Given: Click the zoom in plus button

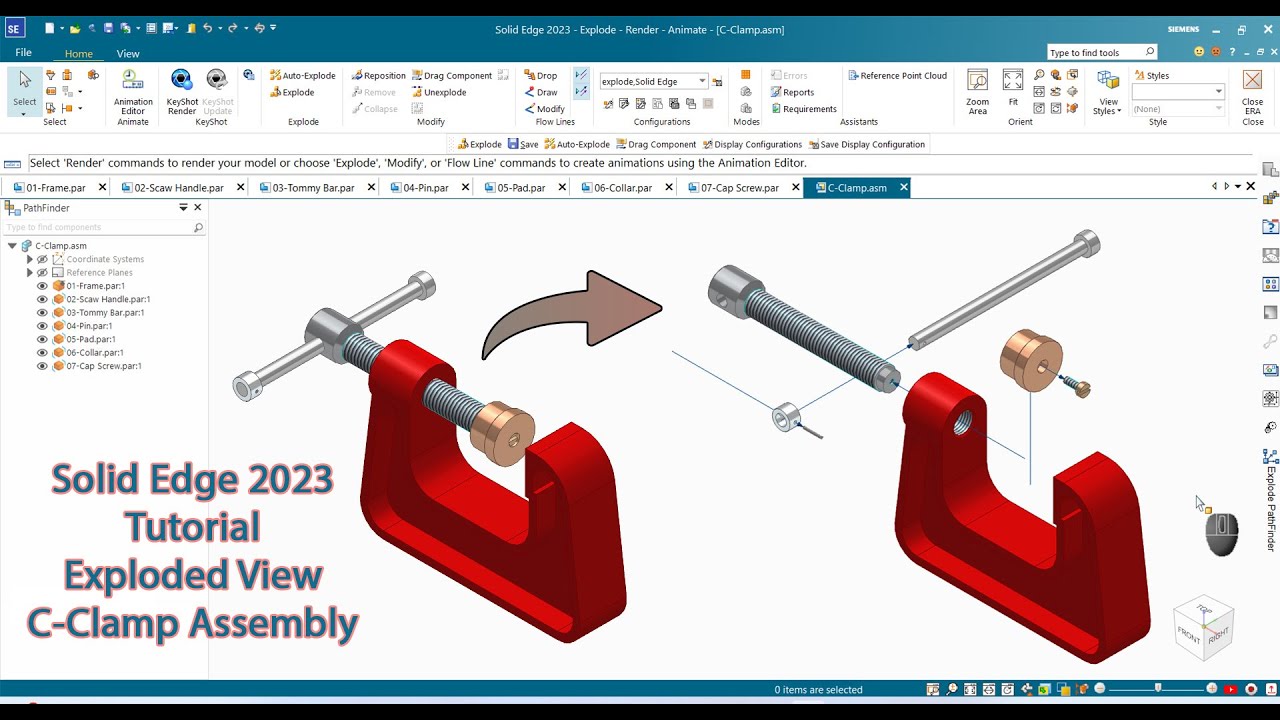Looking at the screenshot, I should coord(1212,689).
